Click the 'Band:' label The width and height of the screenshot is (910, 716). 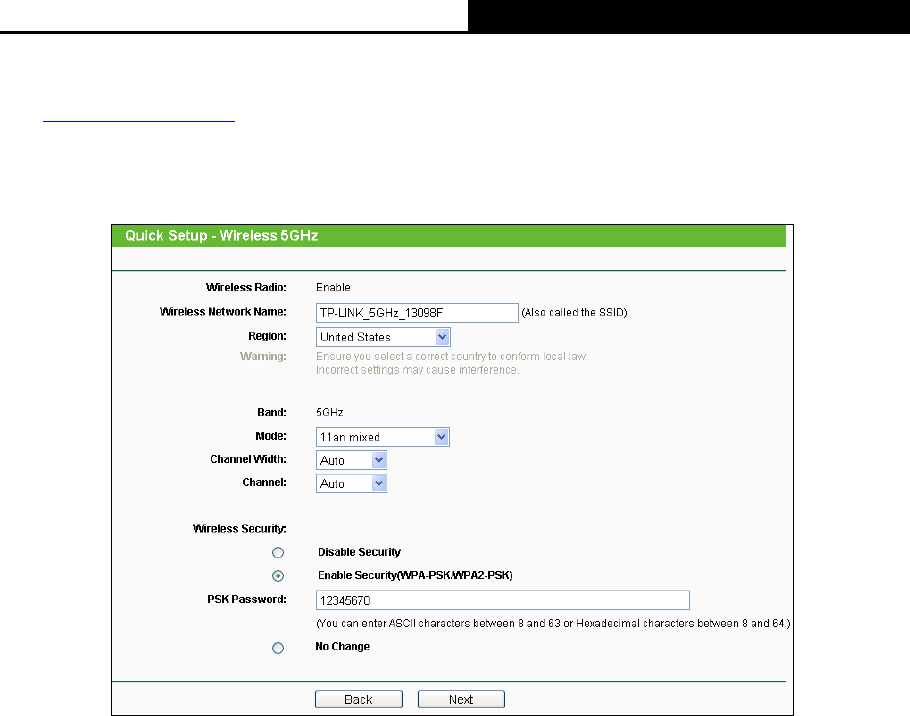click(x=272, y=412)
